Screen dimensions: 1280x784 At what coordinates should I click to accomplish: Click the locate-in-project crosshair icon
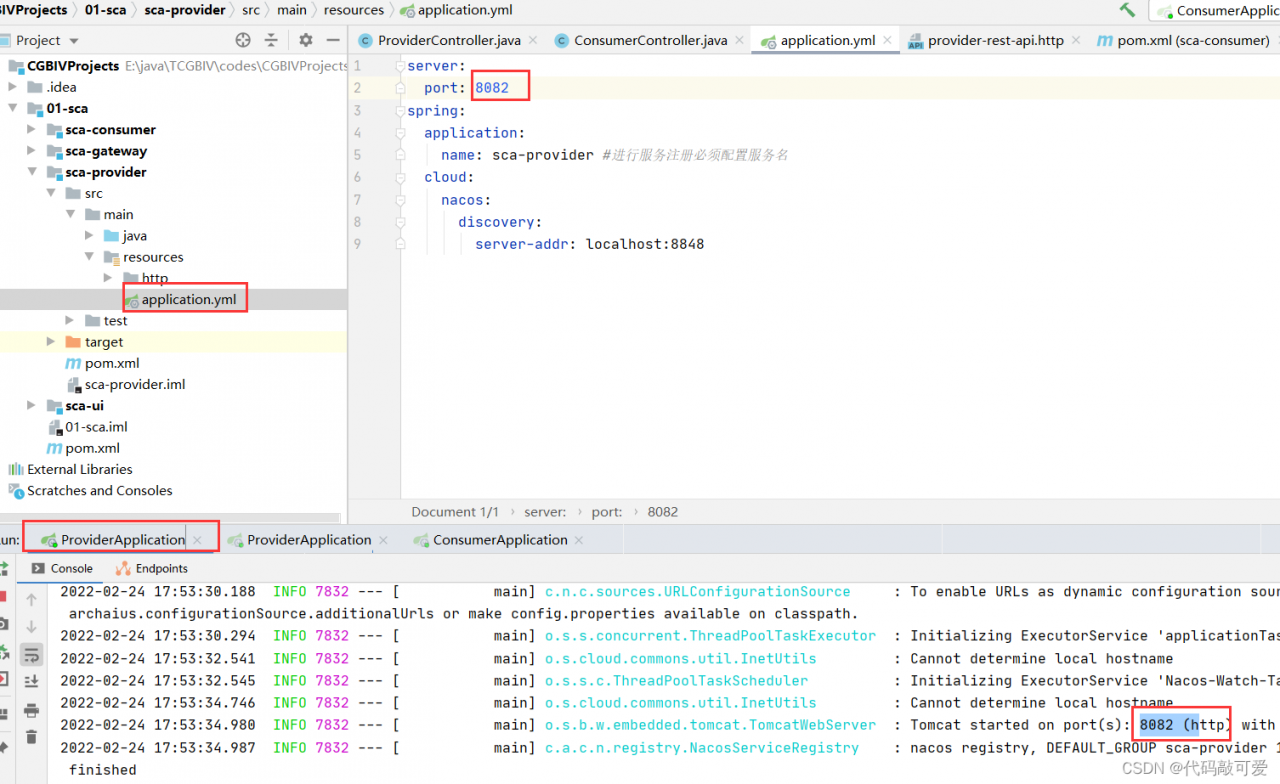243,40
